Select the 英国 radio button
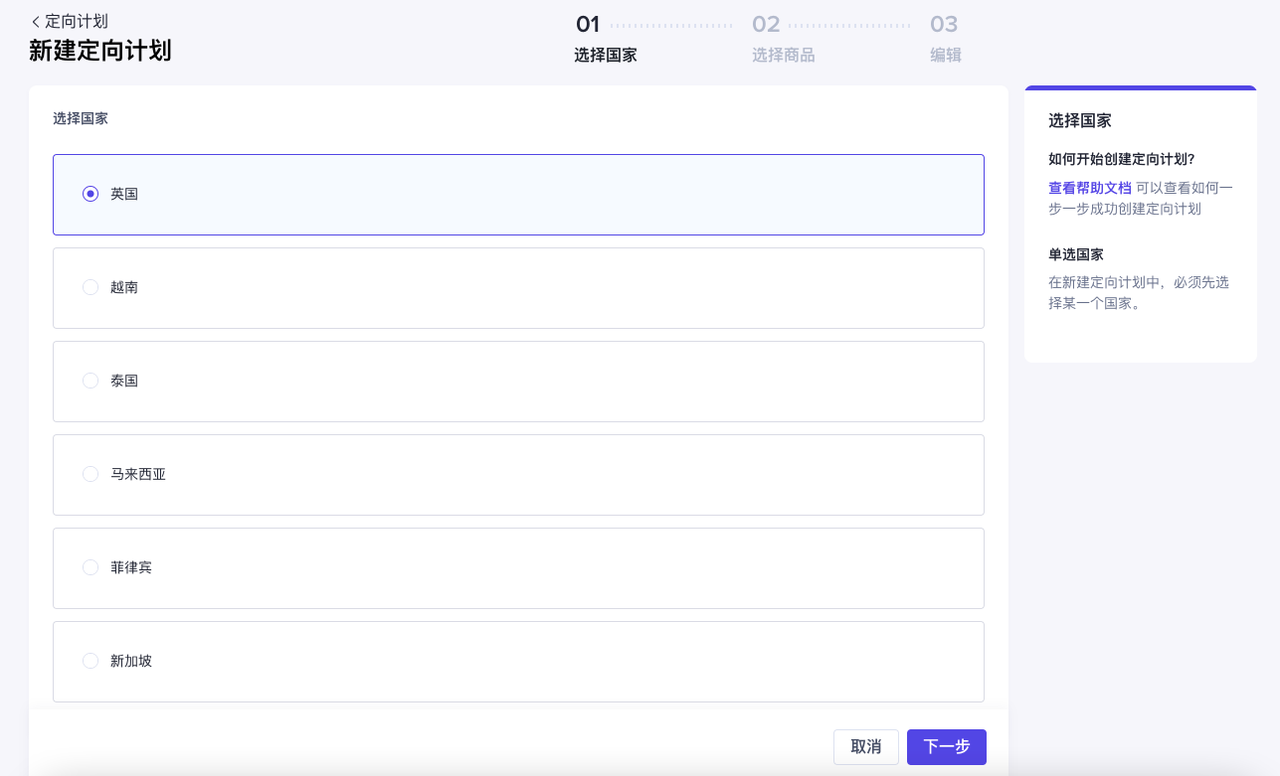The width and height of the screenshot is (1280, 776). pyautogui.click(x=90, y=193)
